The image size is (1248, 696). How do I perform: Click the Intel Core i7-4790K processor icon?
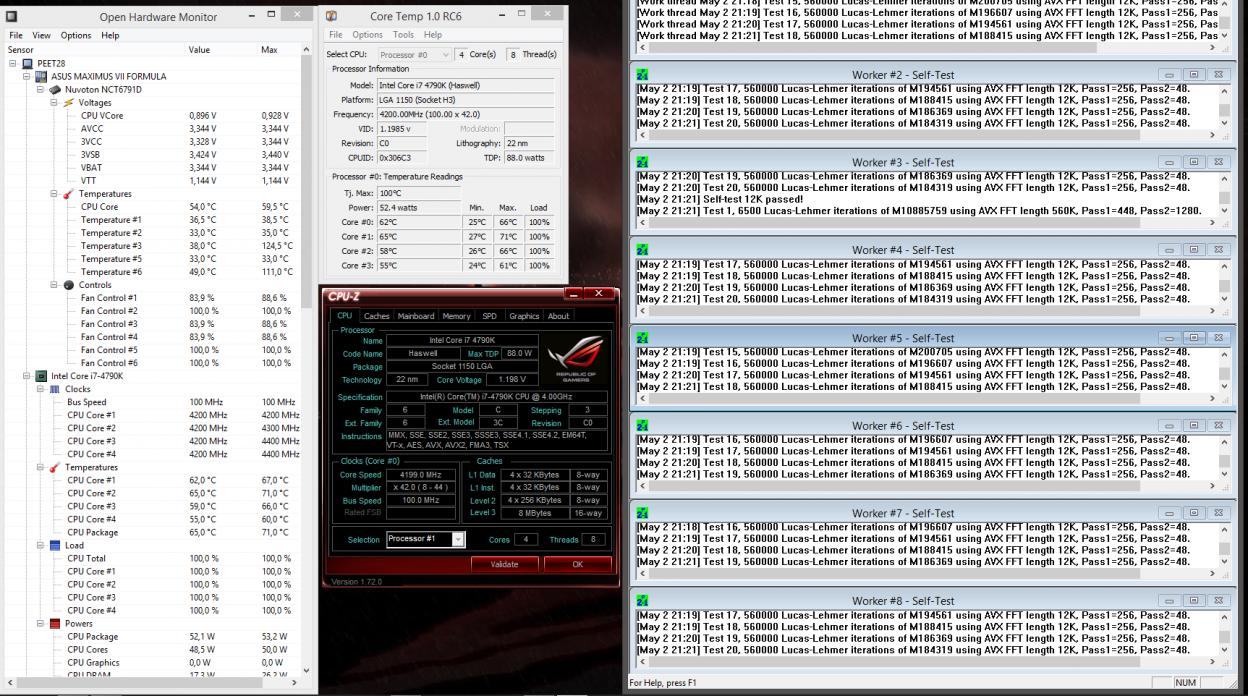(41, 376)
